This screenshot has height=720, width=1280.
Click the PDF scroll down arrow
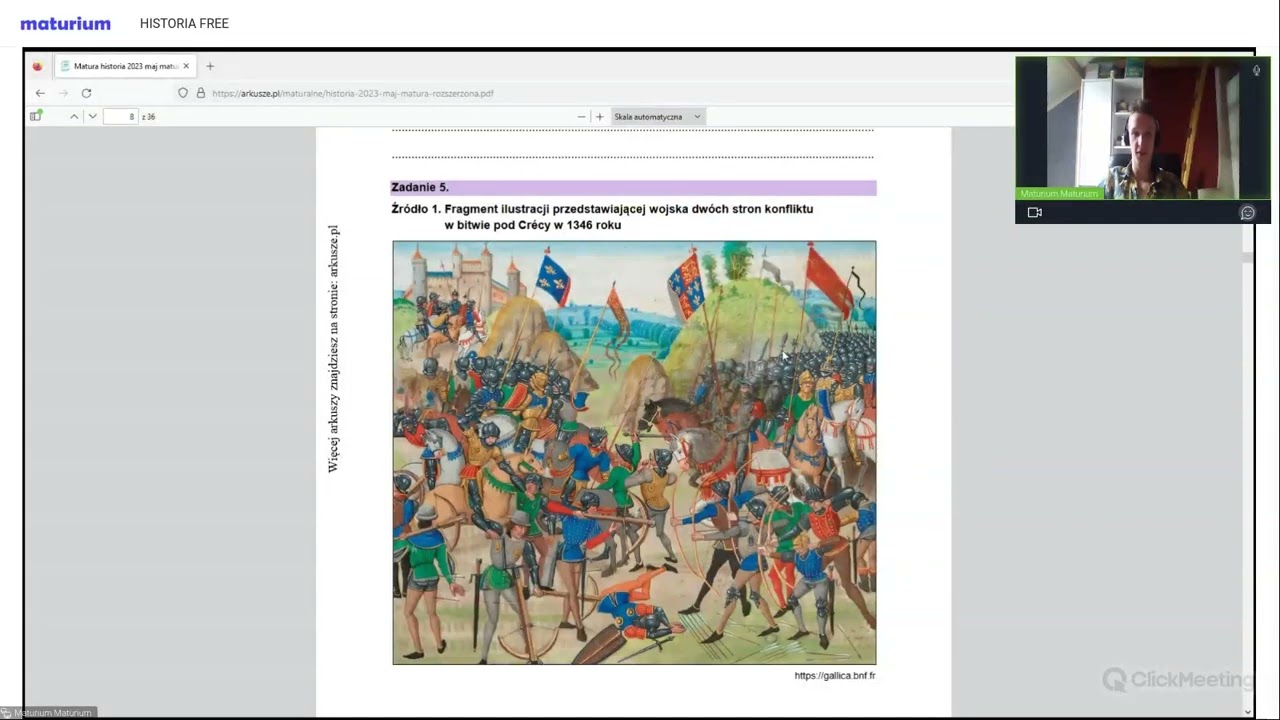coord(1247,712)
